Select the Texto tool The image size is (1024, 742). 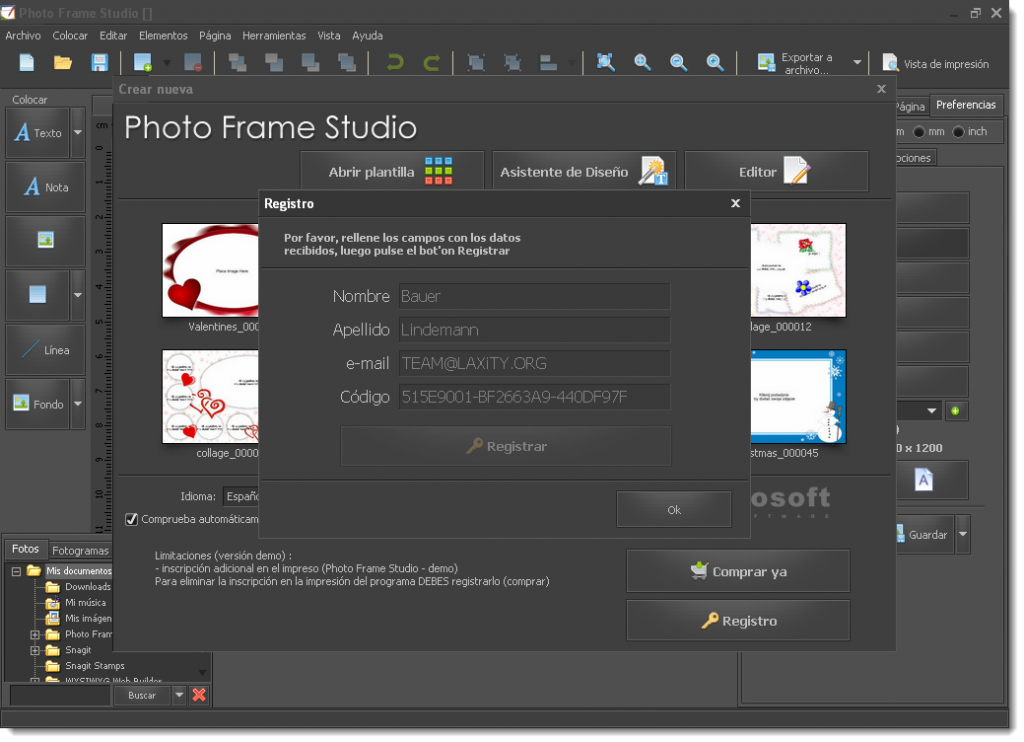(38, 133)
